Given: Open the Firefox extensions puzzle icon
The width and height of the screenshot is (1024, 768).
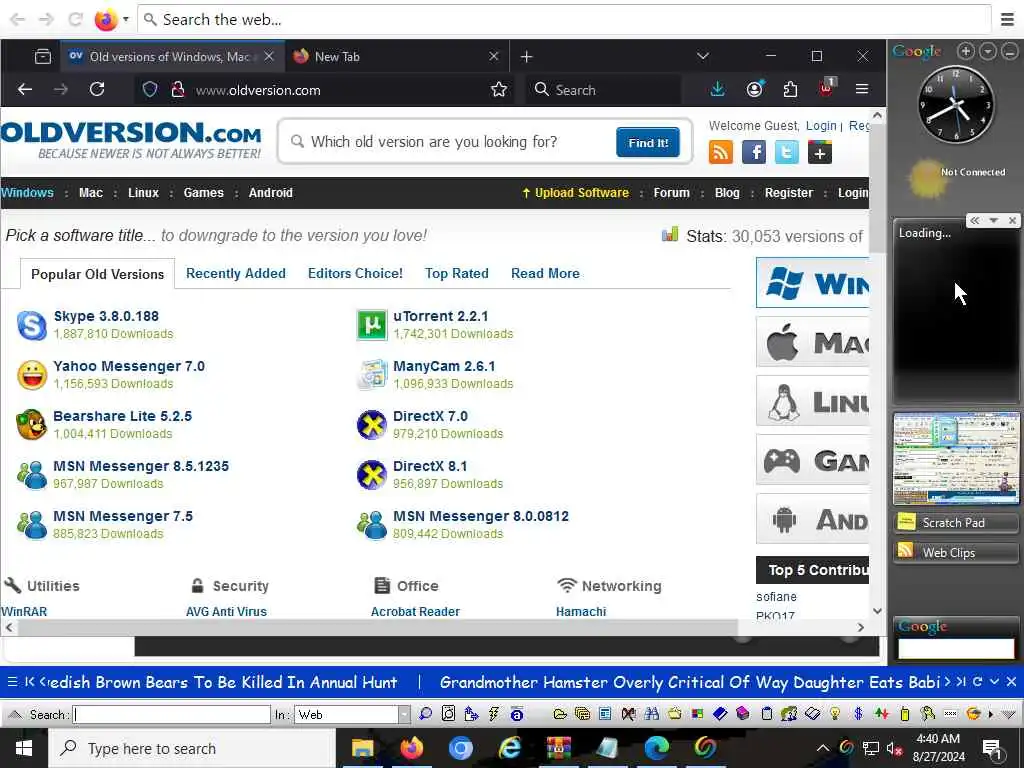Looking at the screenshot, I should [x=790, y=89].
